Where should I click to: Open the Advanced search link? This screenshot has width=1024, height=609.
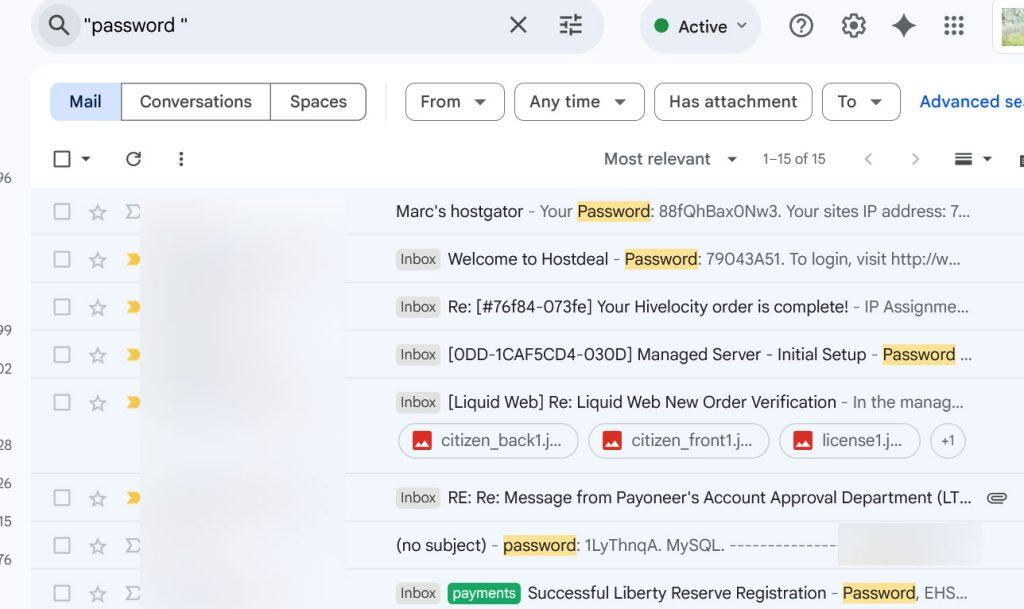click(971, 102)
